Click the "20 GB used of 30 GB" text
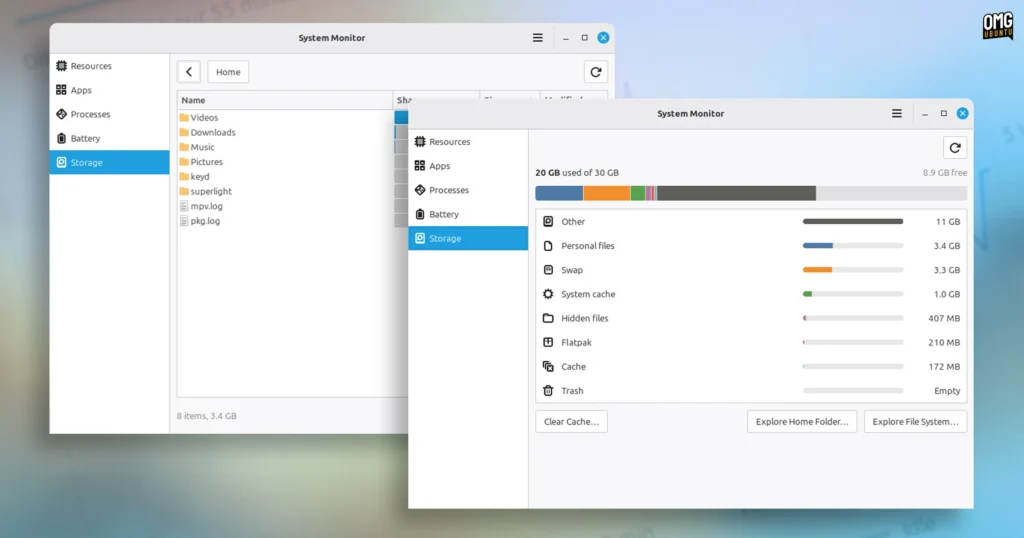Viewport: 1024px width, 538px height. click(x=577, y=173)
